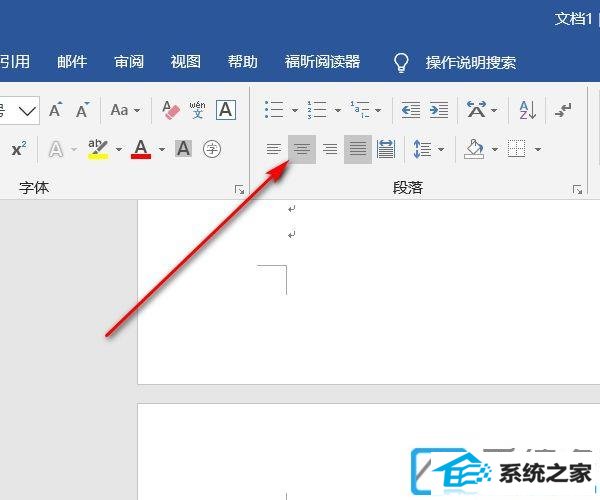Open the shading color dropdown arrow
This screenshot has height=500, width=600.
[495, 149]
